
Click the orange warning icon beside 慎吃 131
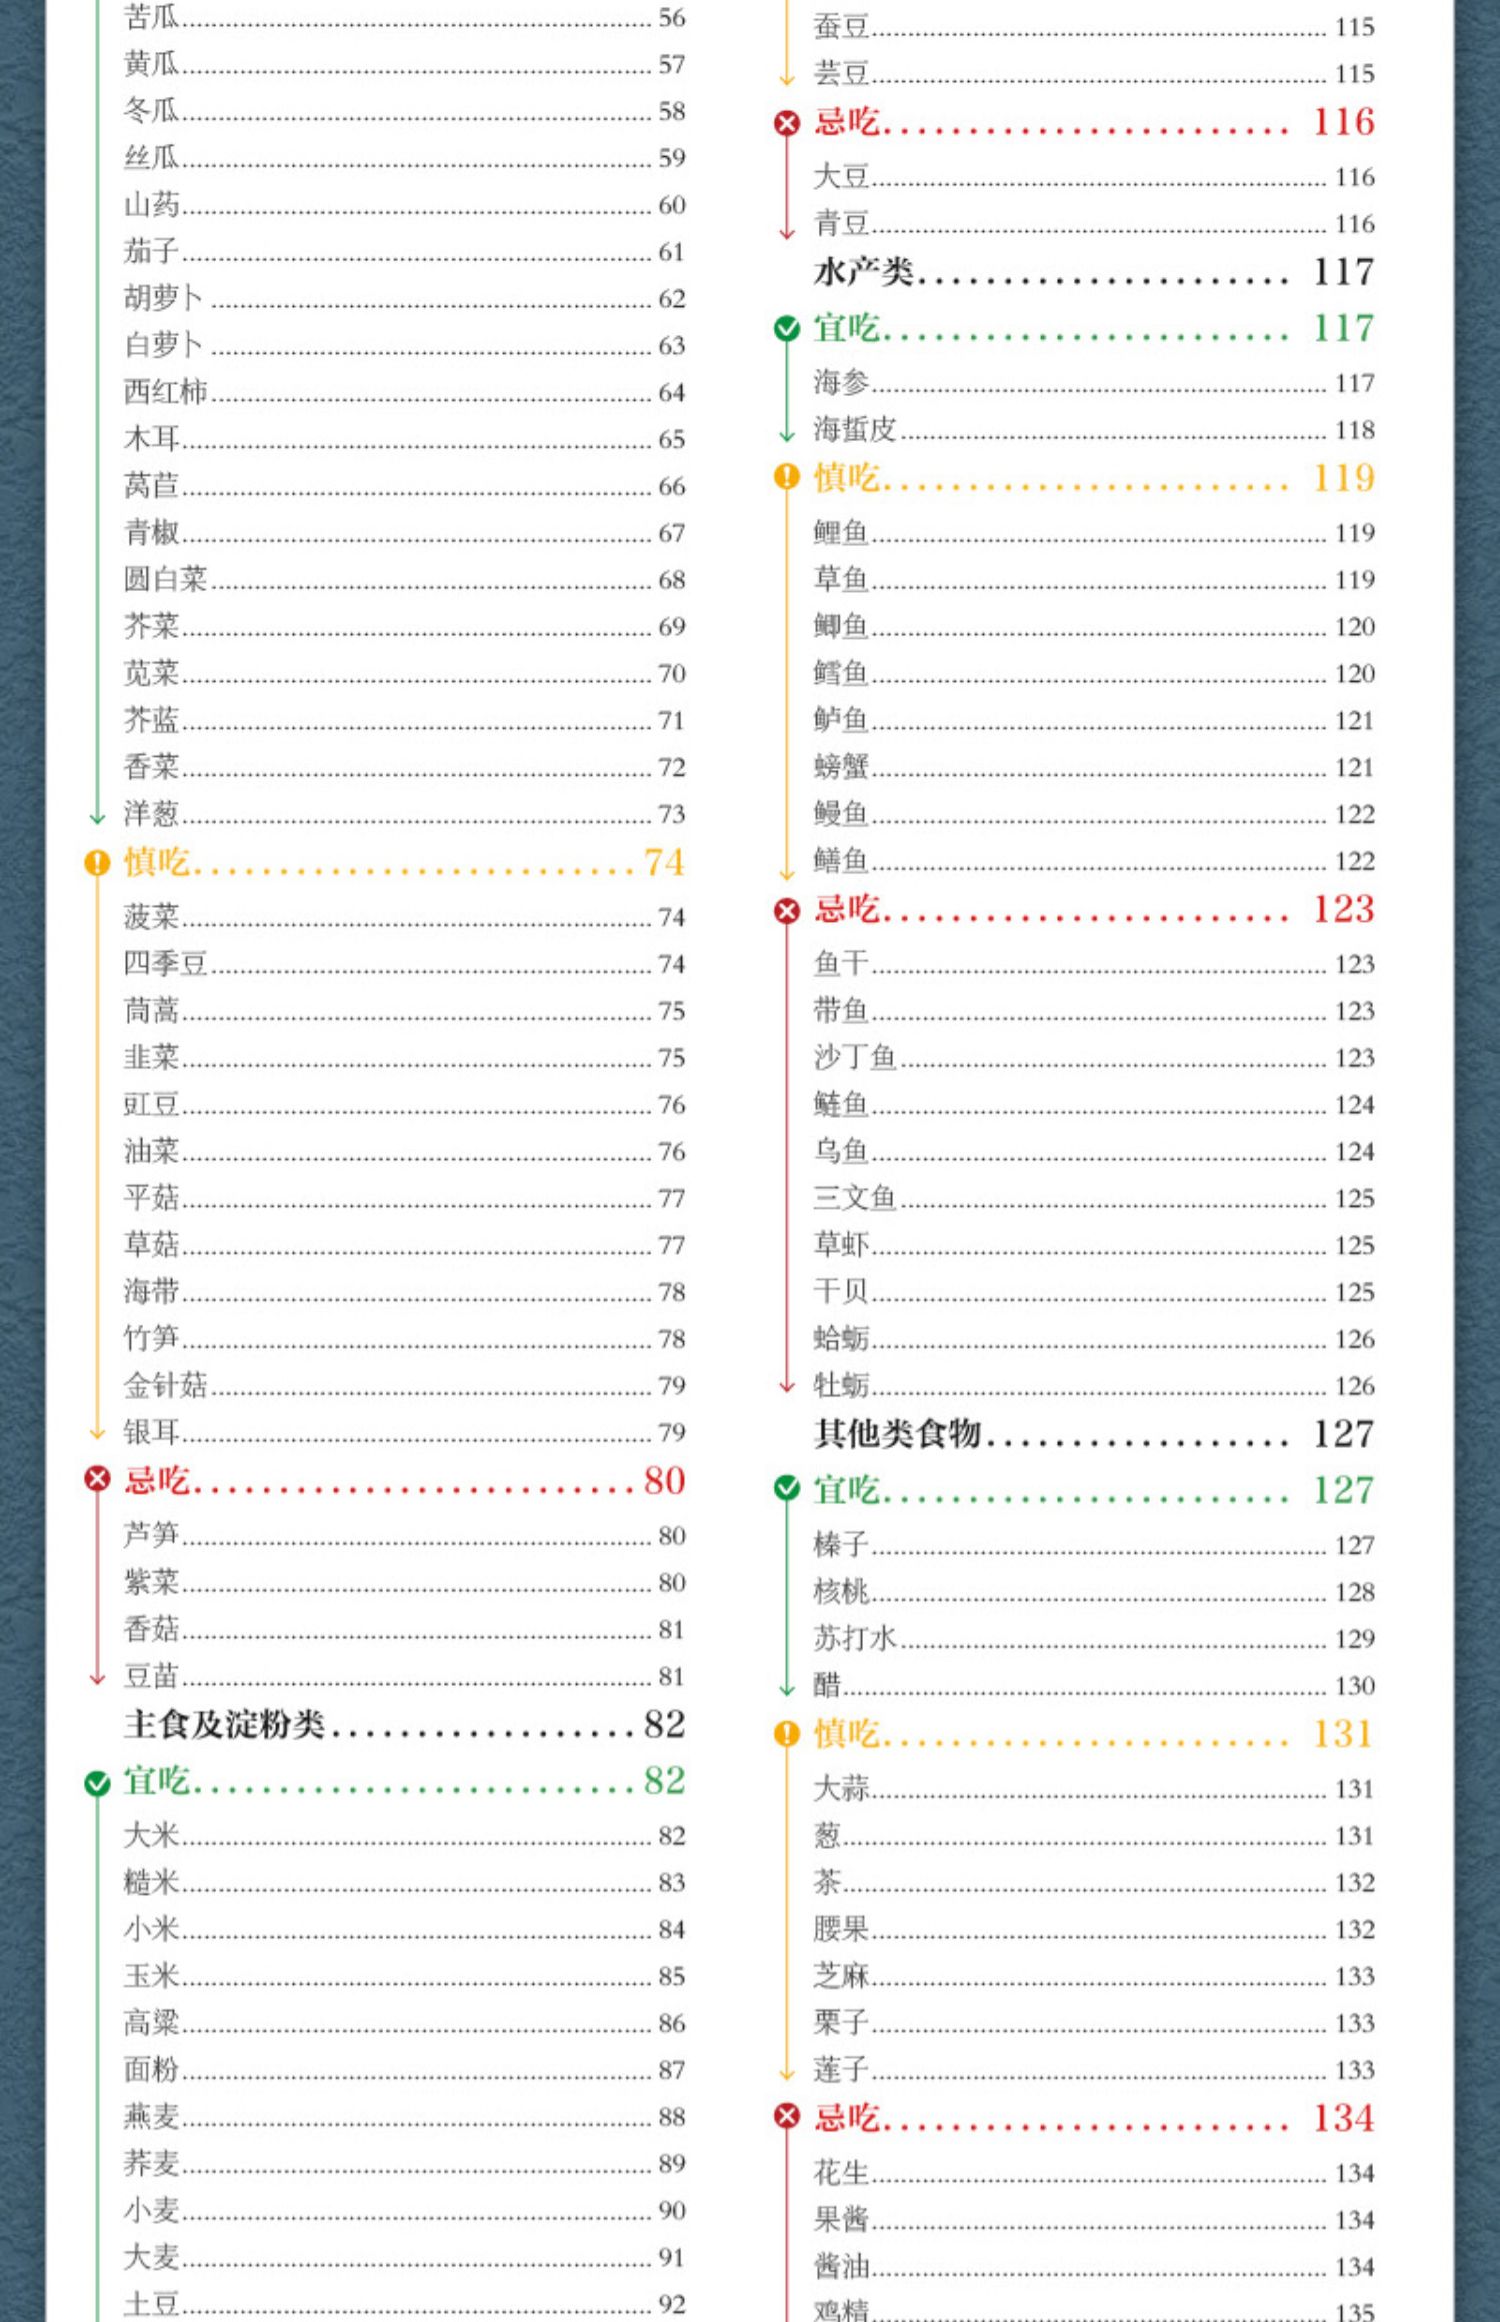point(787,1733)
